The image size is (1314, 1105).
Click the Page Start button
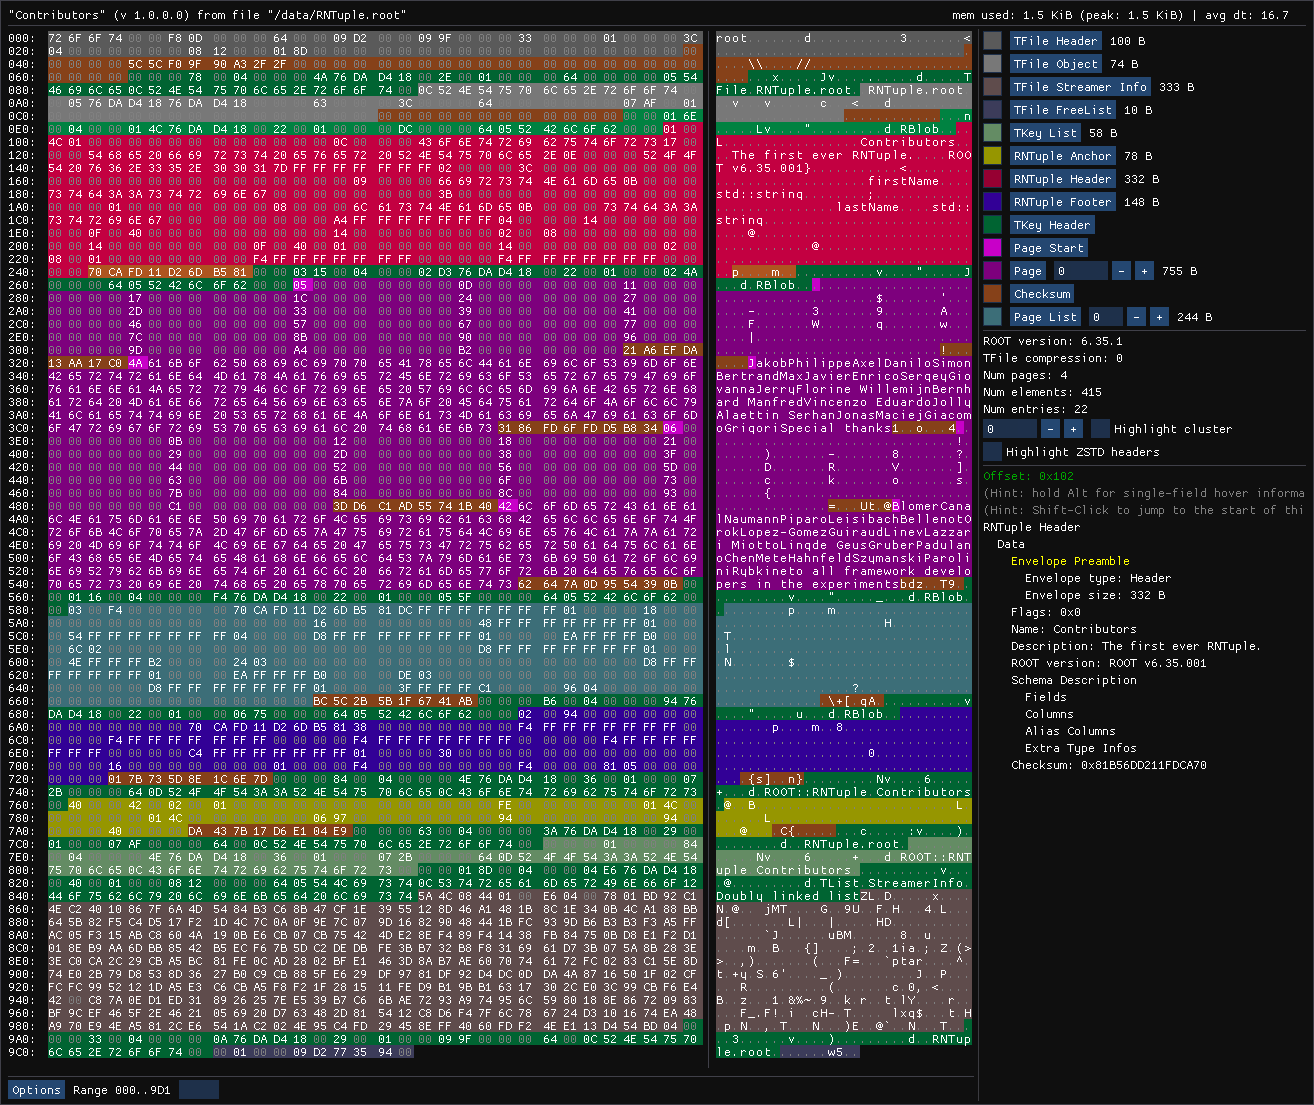[1048, 248]
